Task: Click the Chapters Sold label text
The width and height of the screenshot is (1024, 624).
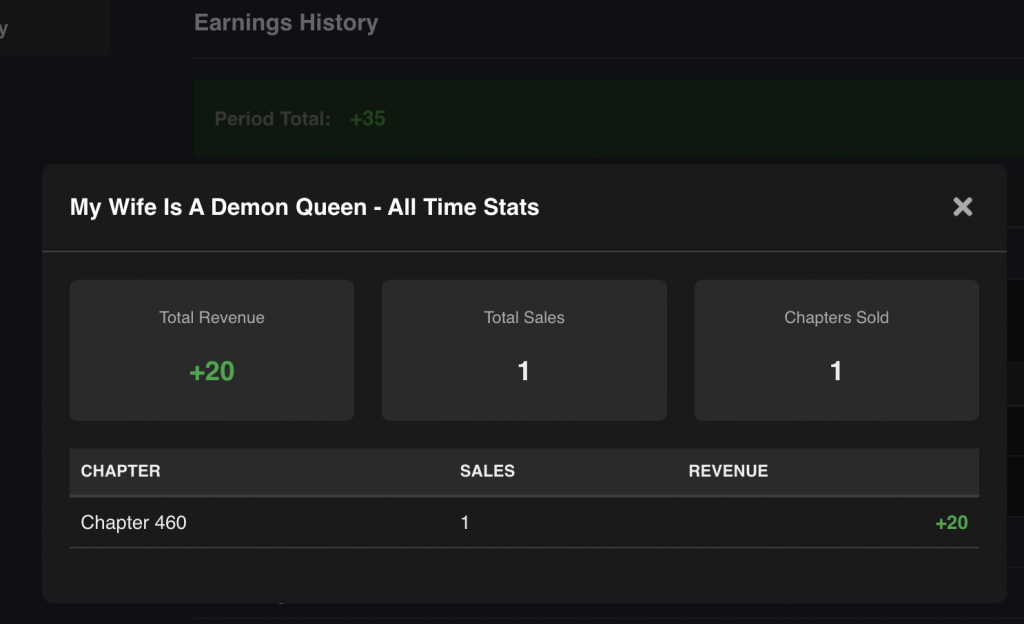Action: pos(836,318)
